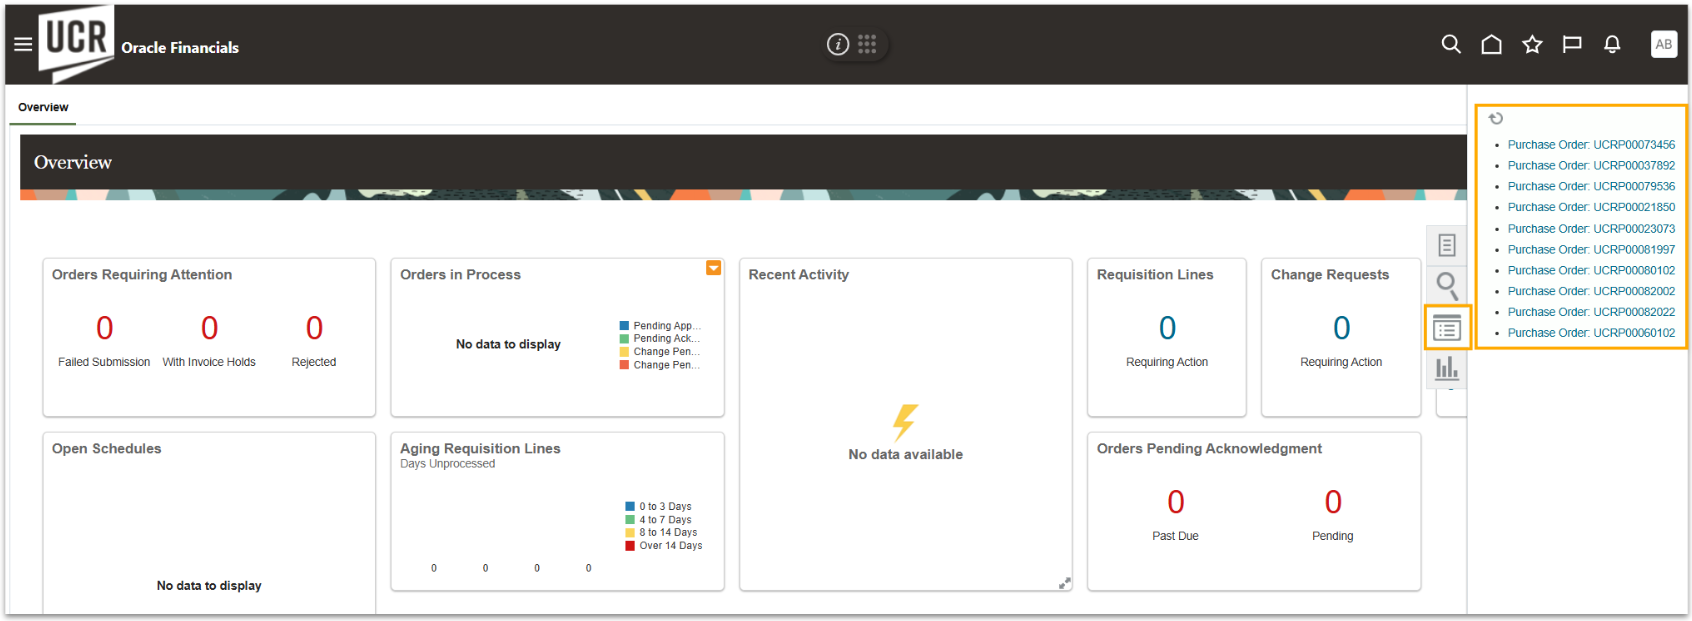Open the Reports bar chart panel
The height and width of the screenshot is (621, 1692).
[x=1446, y=369]
